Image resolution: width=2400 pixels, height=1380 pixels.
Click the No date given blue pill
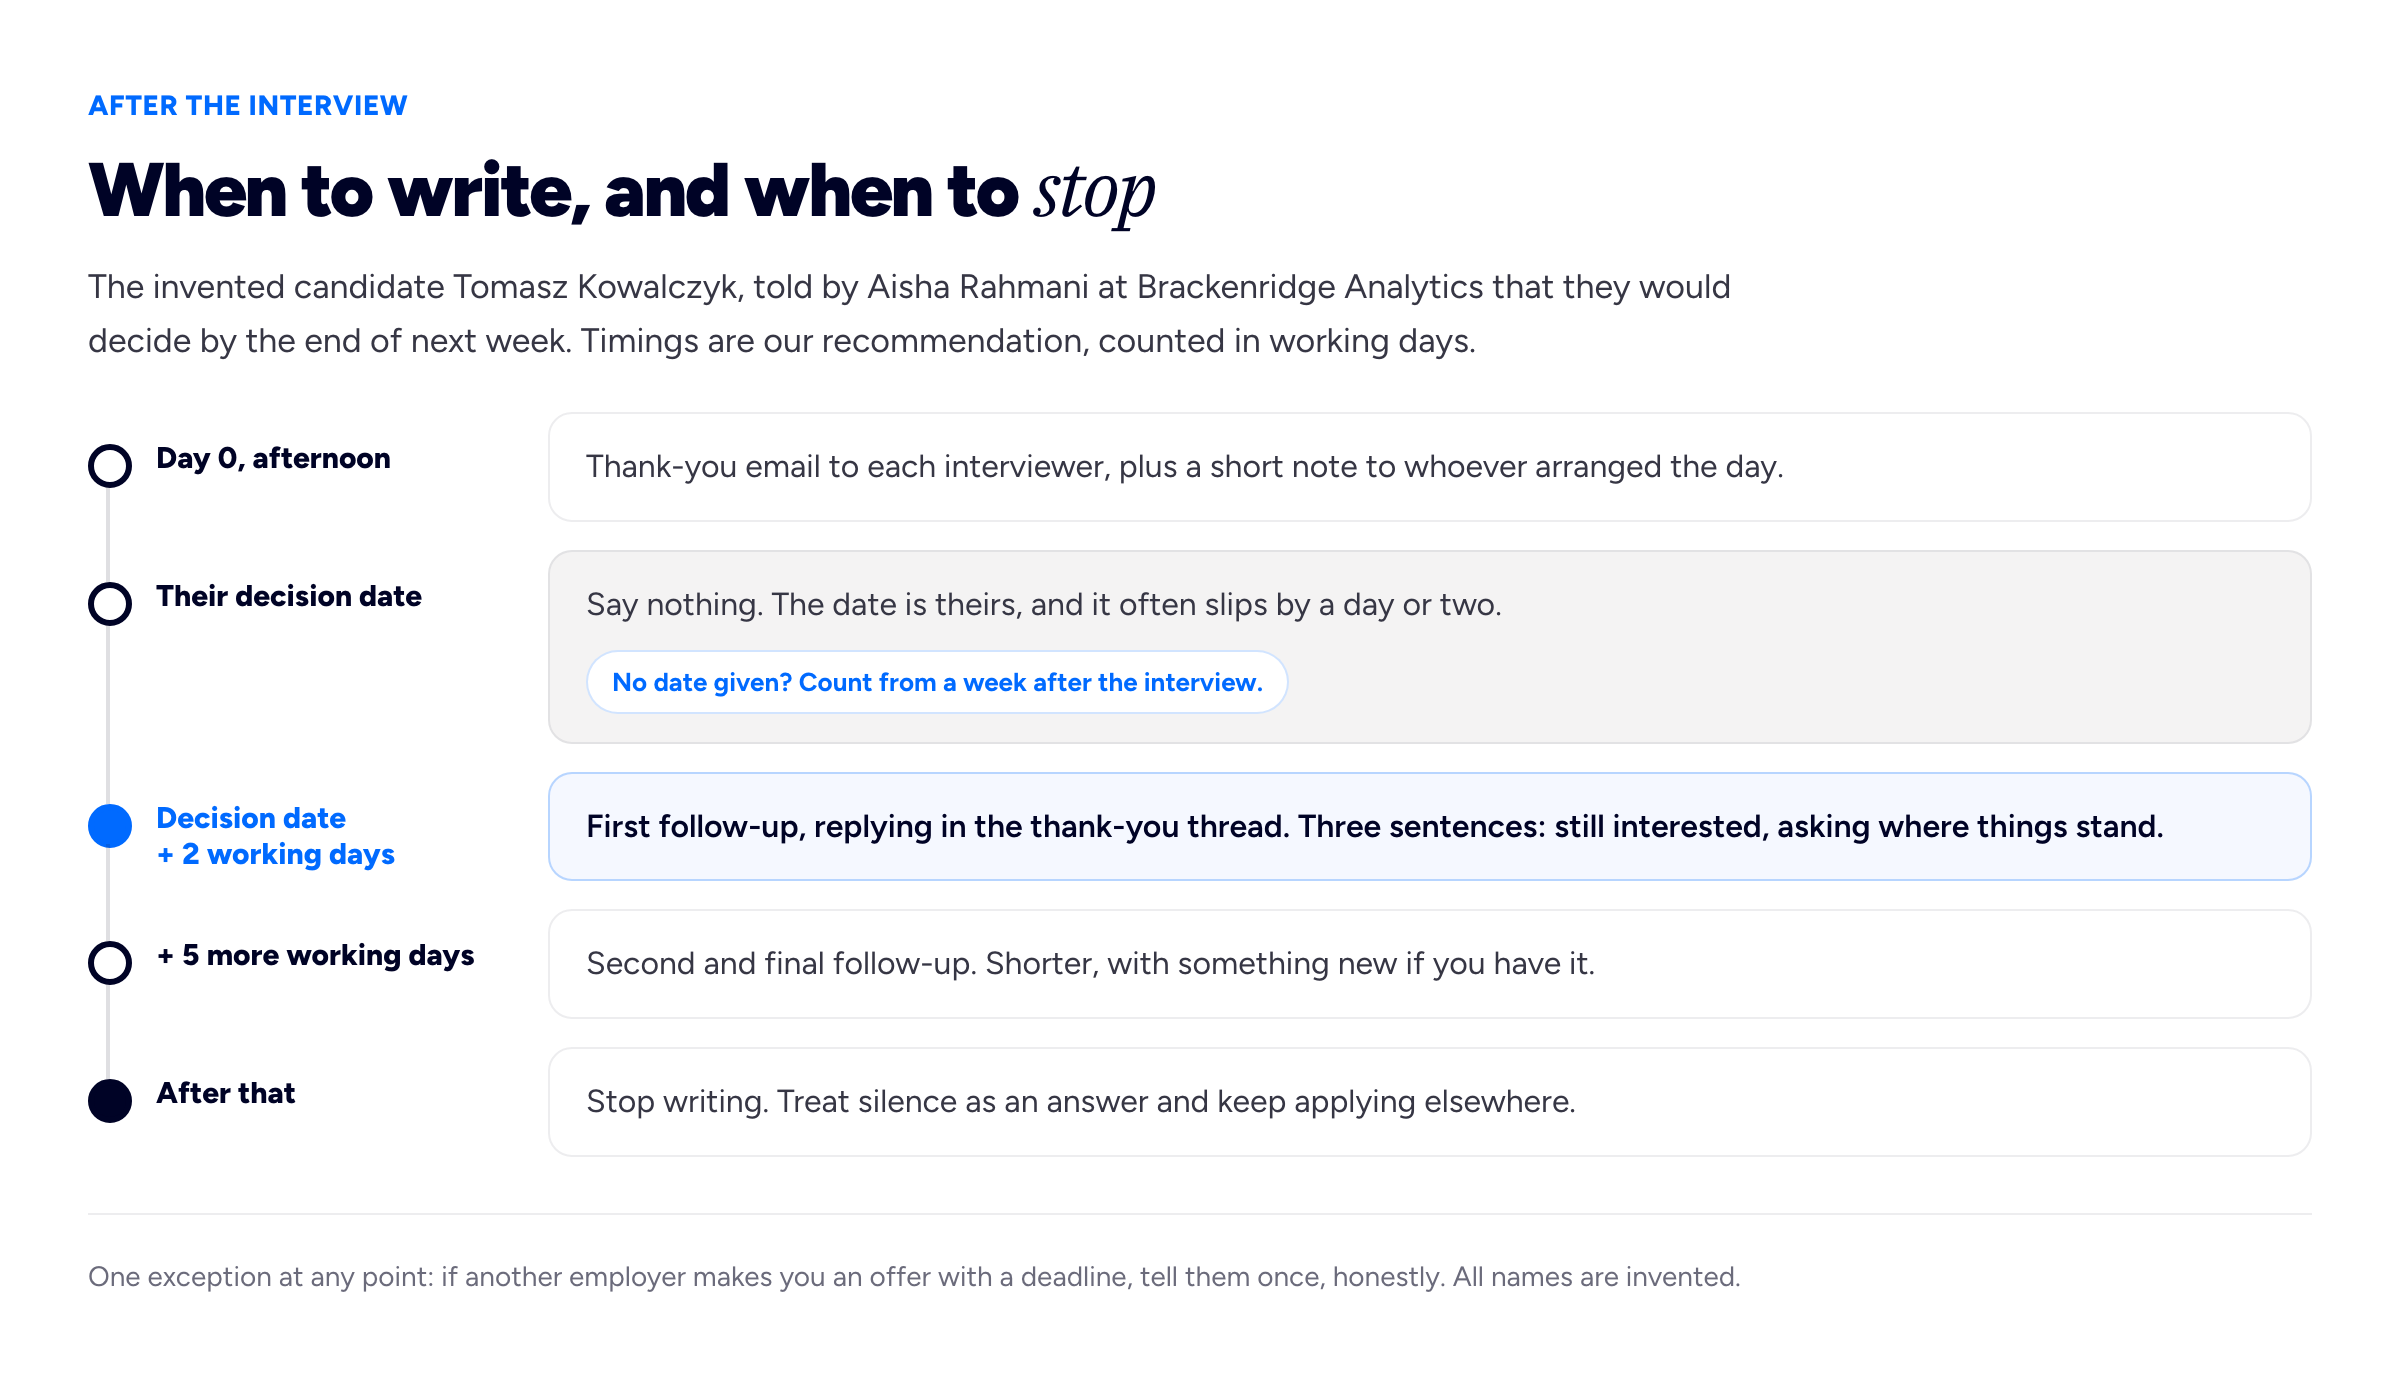pyautogui.click(x=937, y=682)
